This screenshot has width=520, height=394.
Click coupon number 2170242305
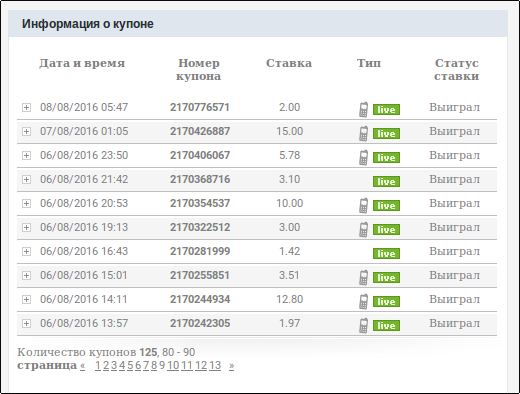coord(200,323)
